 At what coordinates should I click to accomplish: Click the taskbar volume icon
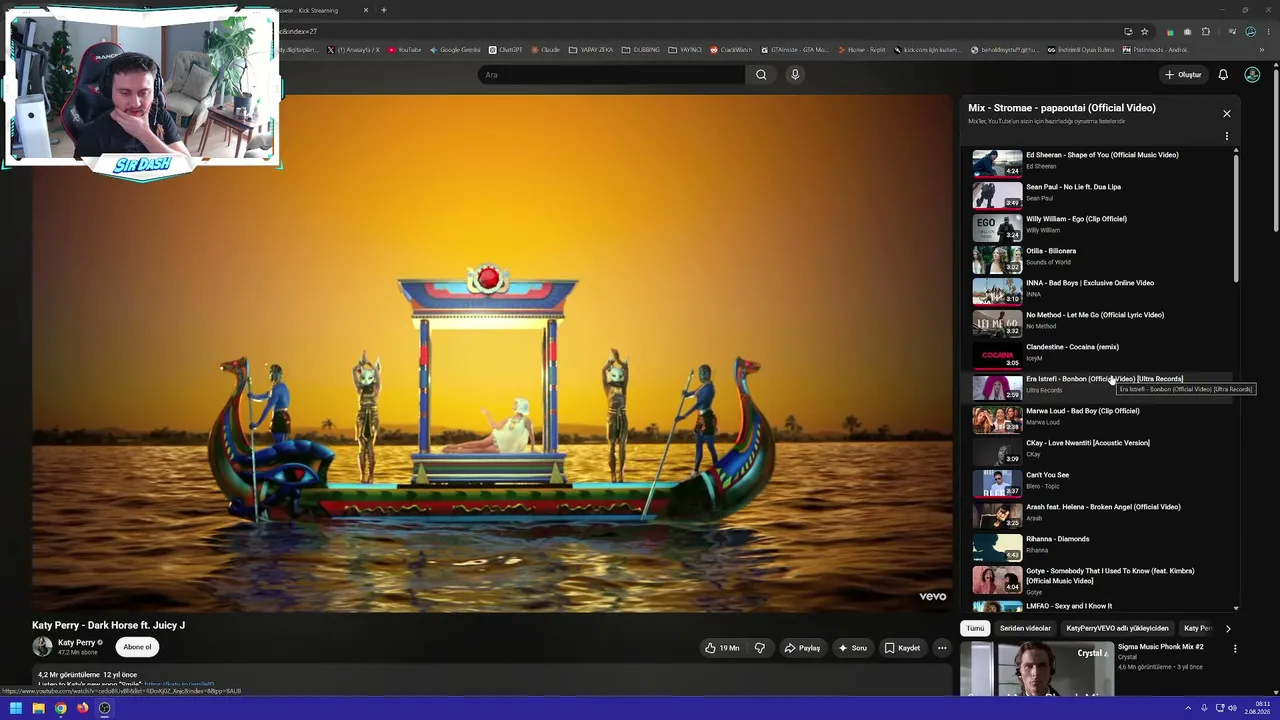1232,708
